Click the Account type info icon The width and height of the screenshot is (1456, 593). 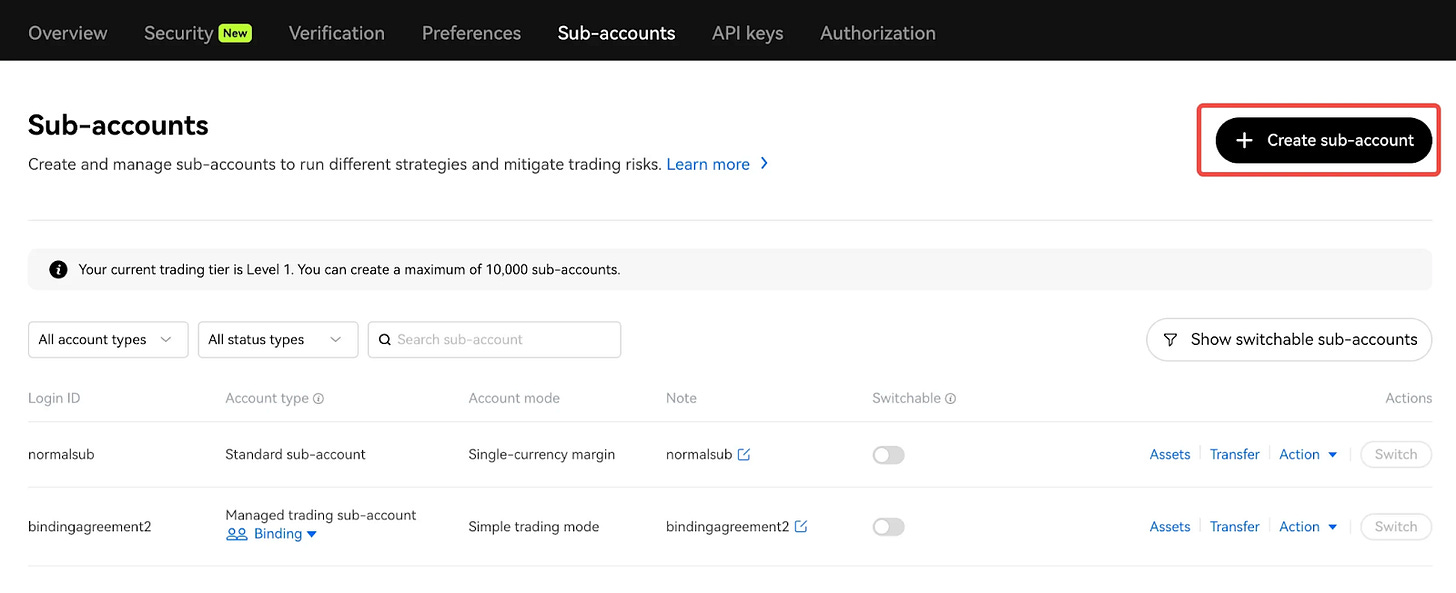tap(319, 399)
